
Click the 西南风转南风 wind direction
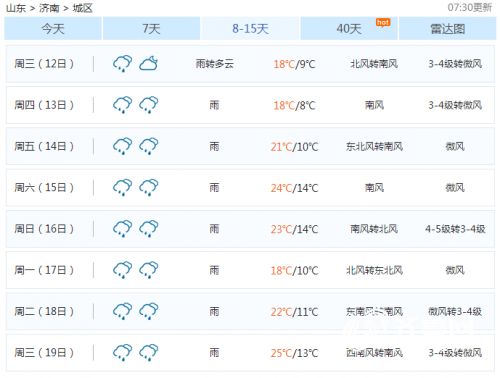[374, 353]
